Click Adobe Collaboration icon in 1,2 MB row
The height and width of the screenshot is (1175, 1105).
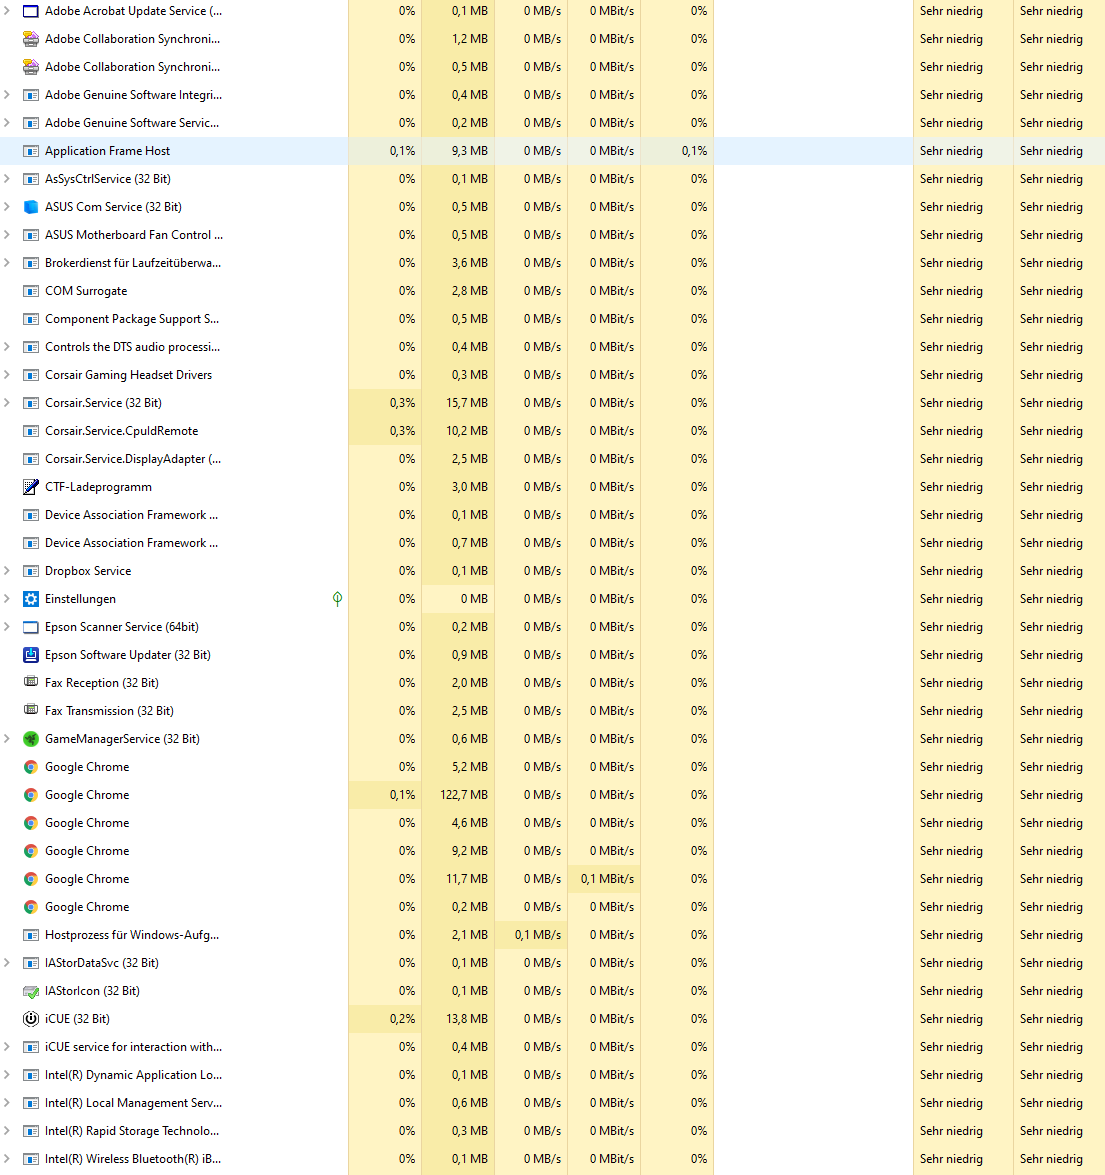(x=31, y=39)
